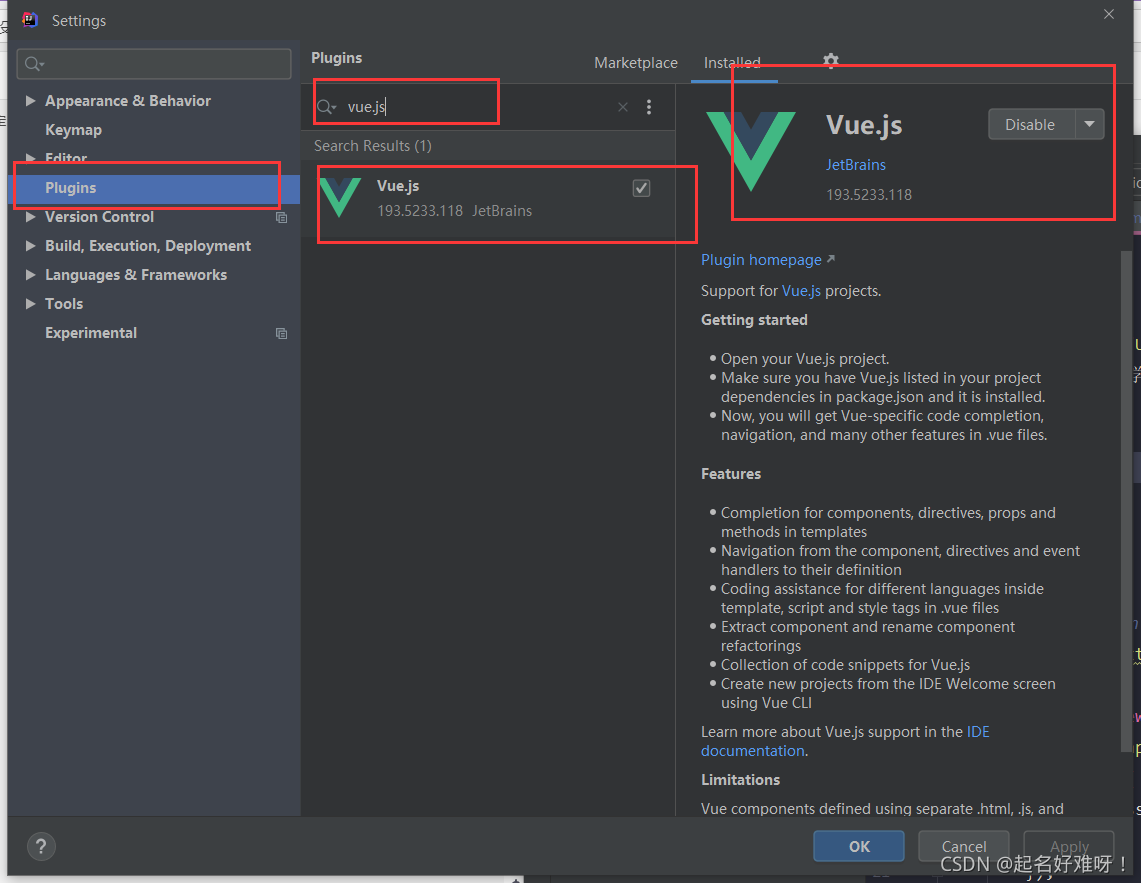This screenshot has width=1141, height=883.
Task: Expand the Tools tree node
Action: [x=31, y=304]
